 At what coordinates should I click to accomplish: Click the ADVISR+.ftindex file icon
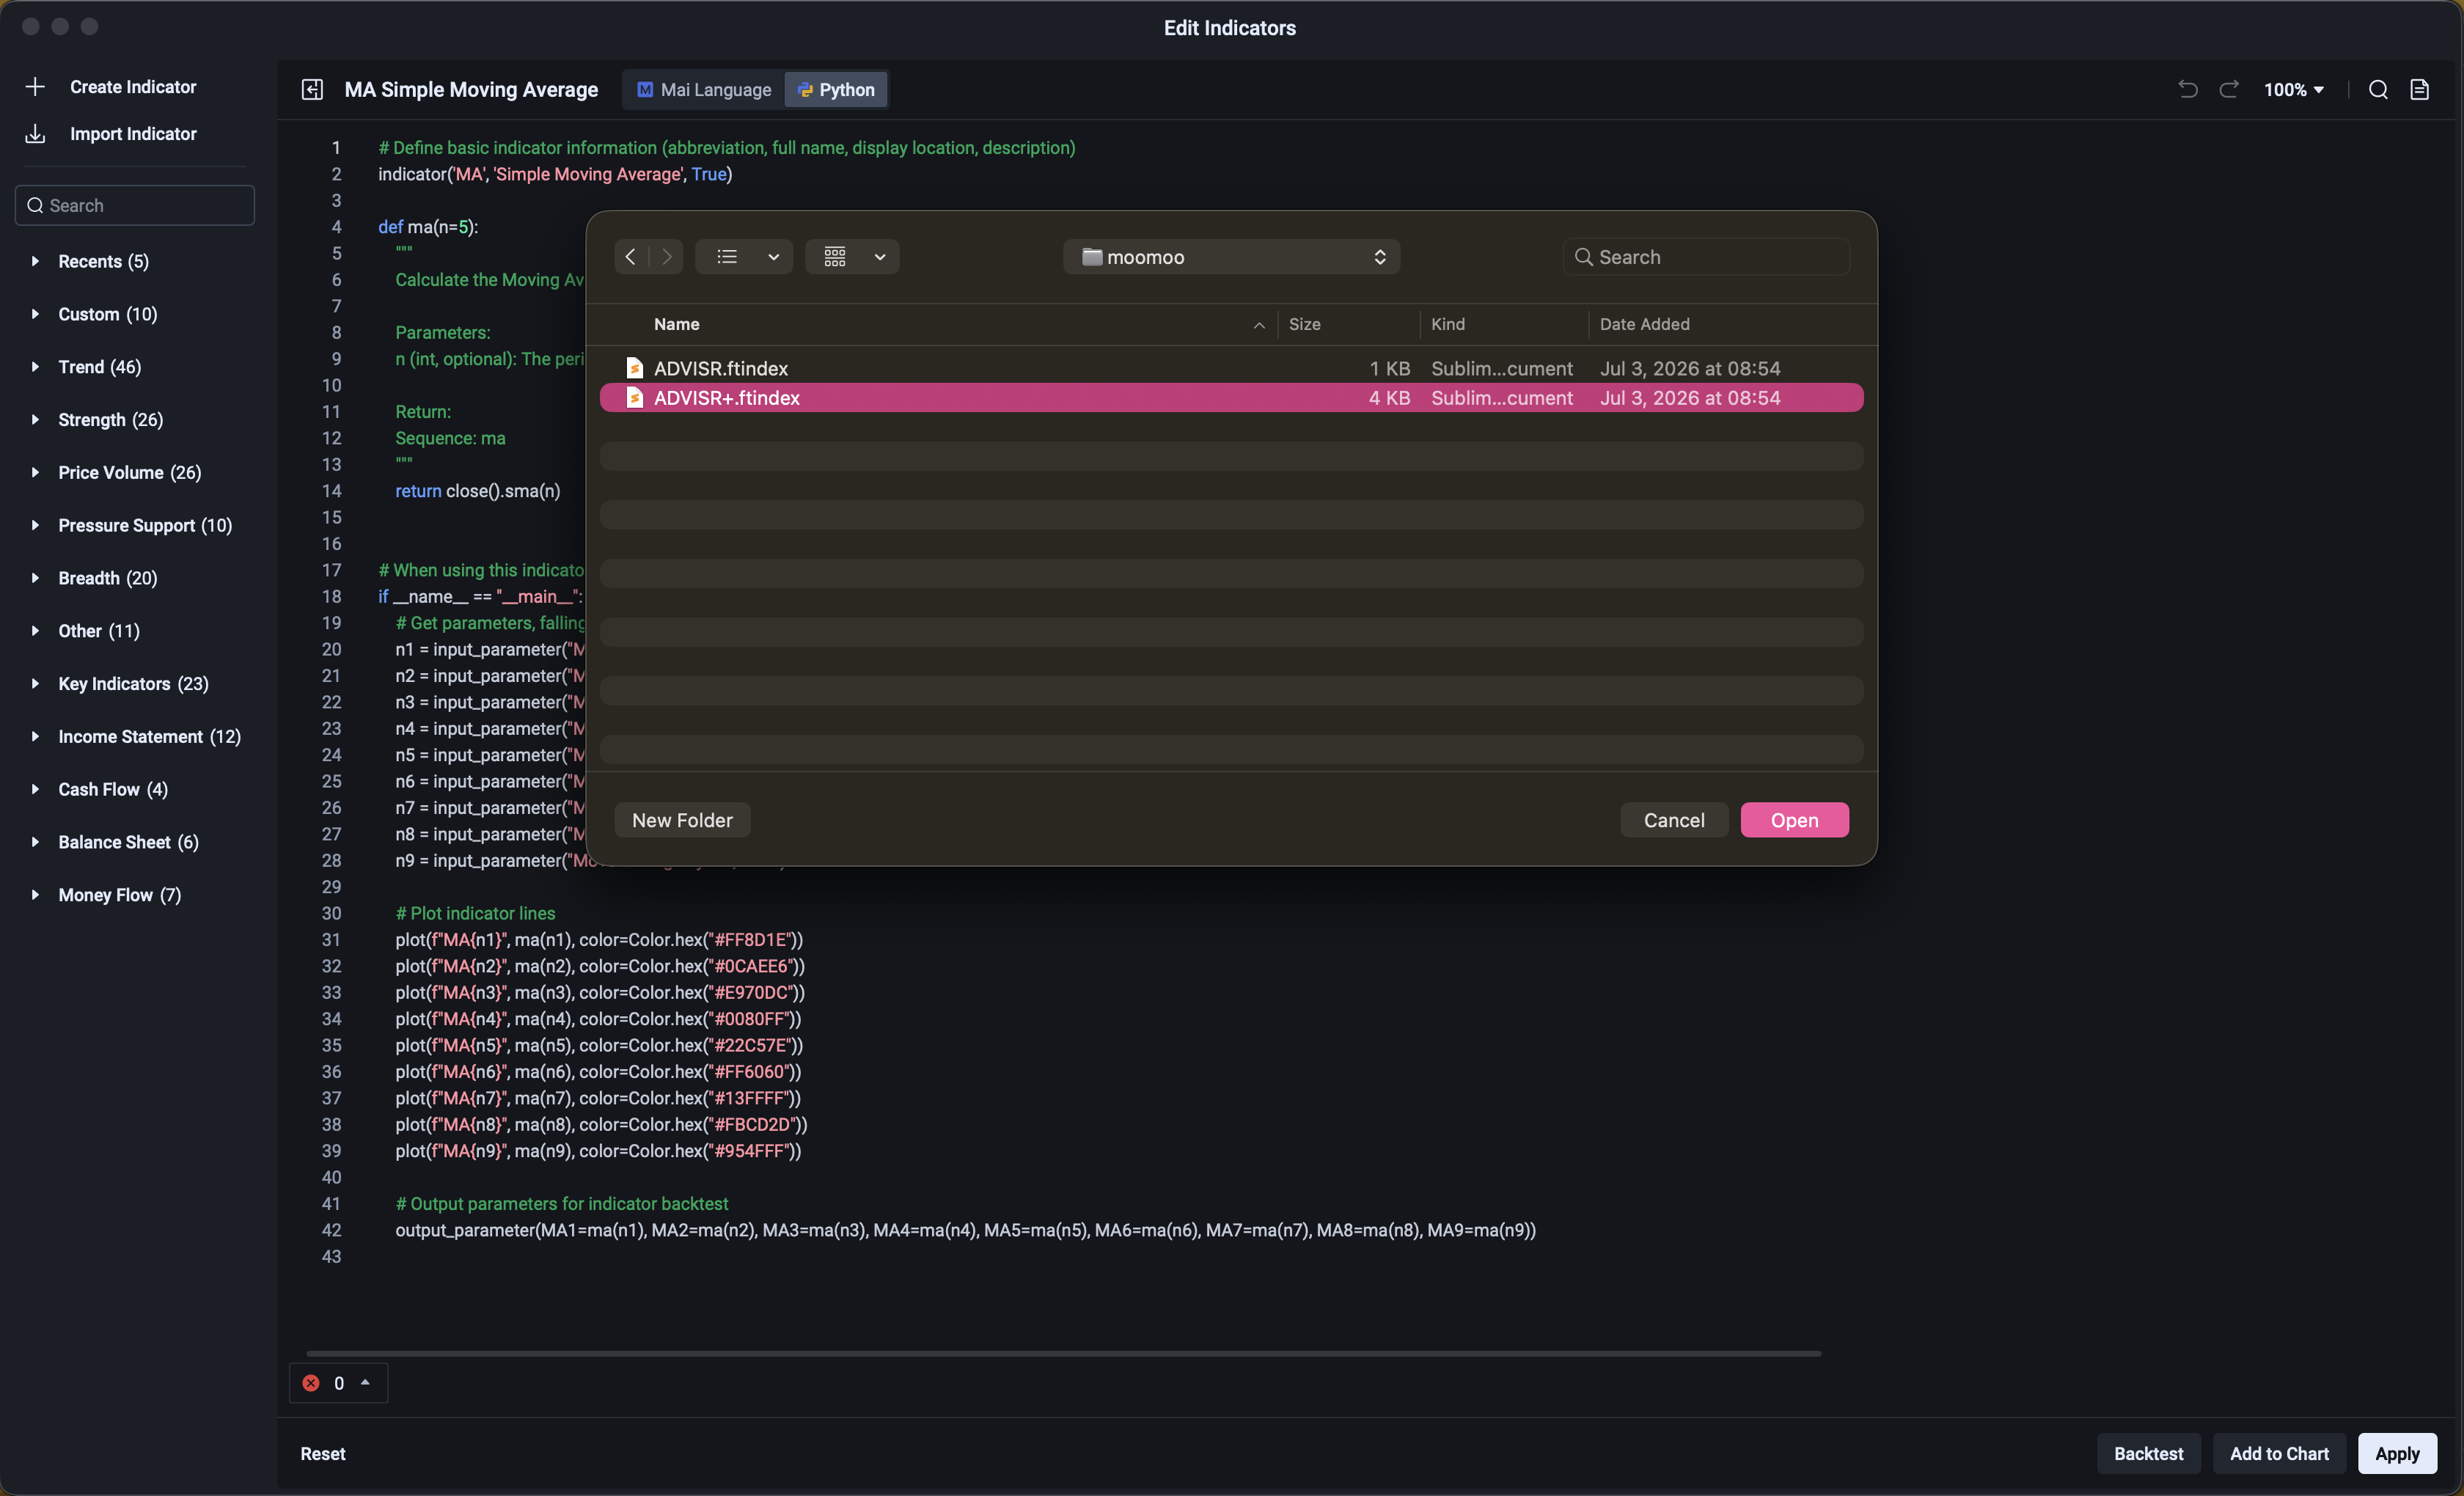click(x=634, y=398)
